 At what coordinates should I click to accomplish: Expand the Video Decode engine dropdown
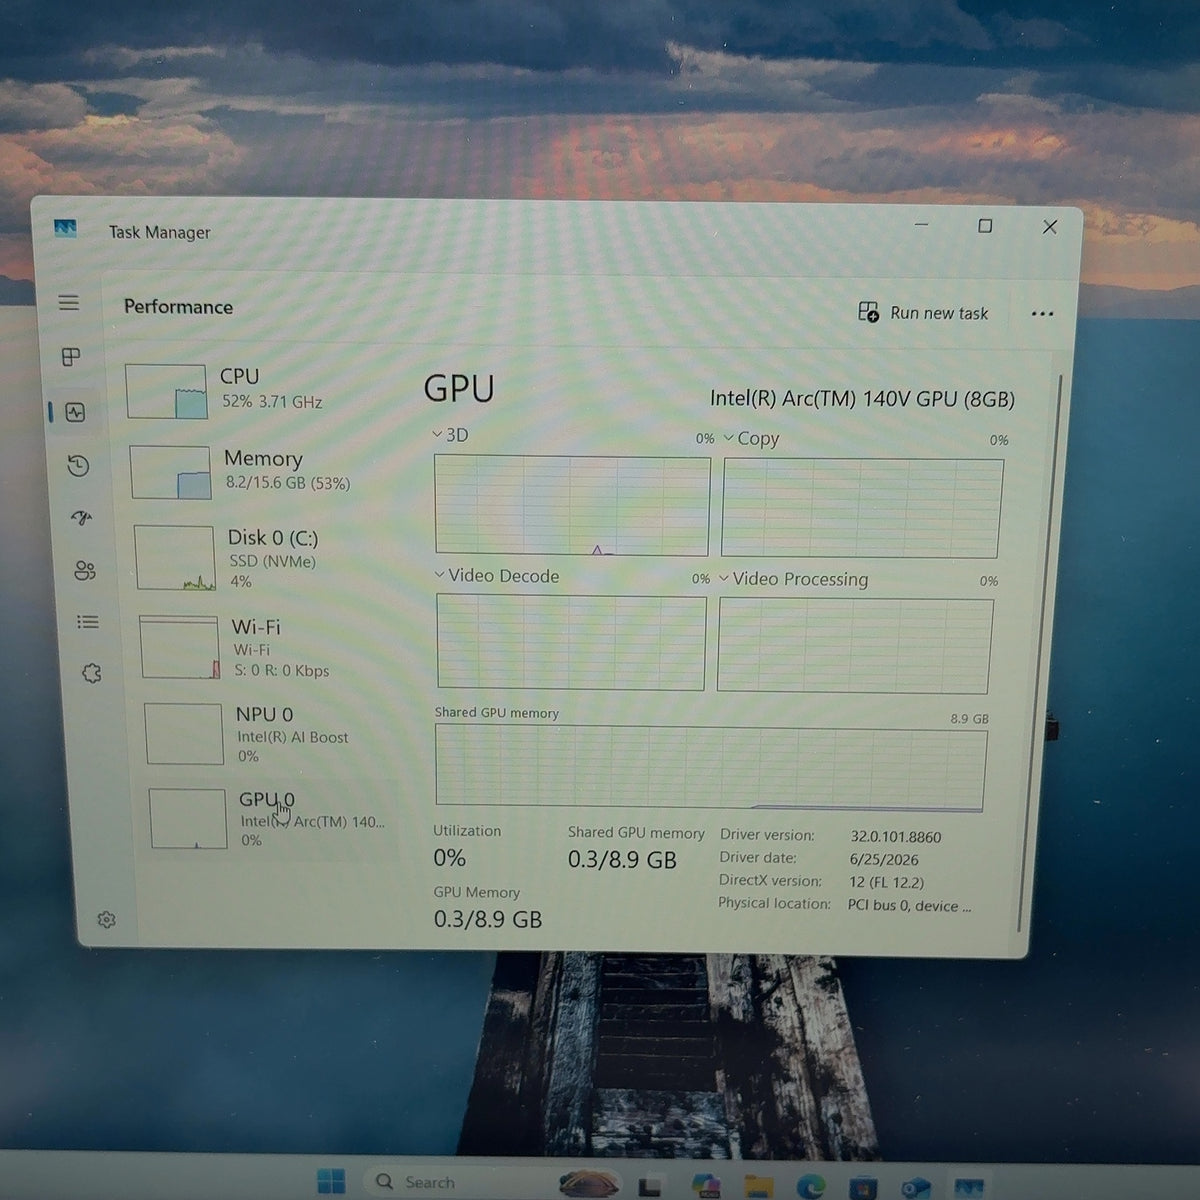click(497, 576)
